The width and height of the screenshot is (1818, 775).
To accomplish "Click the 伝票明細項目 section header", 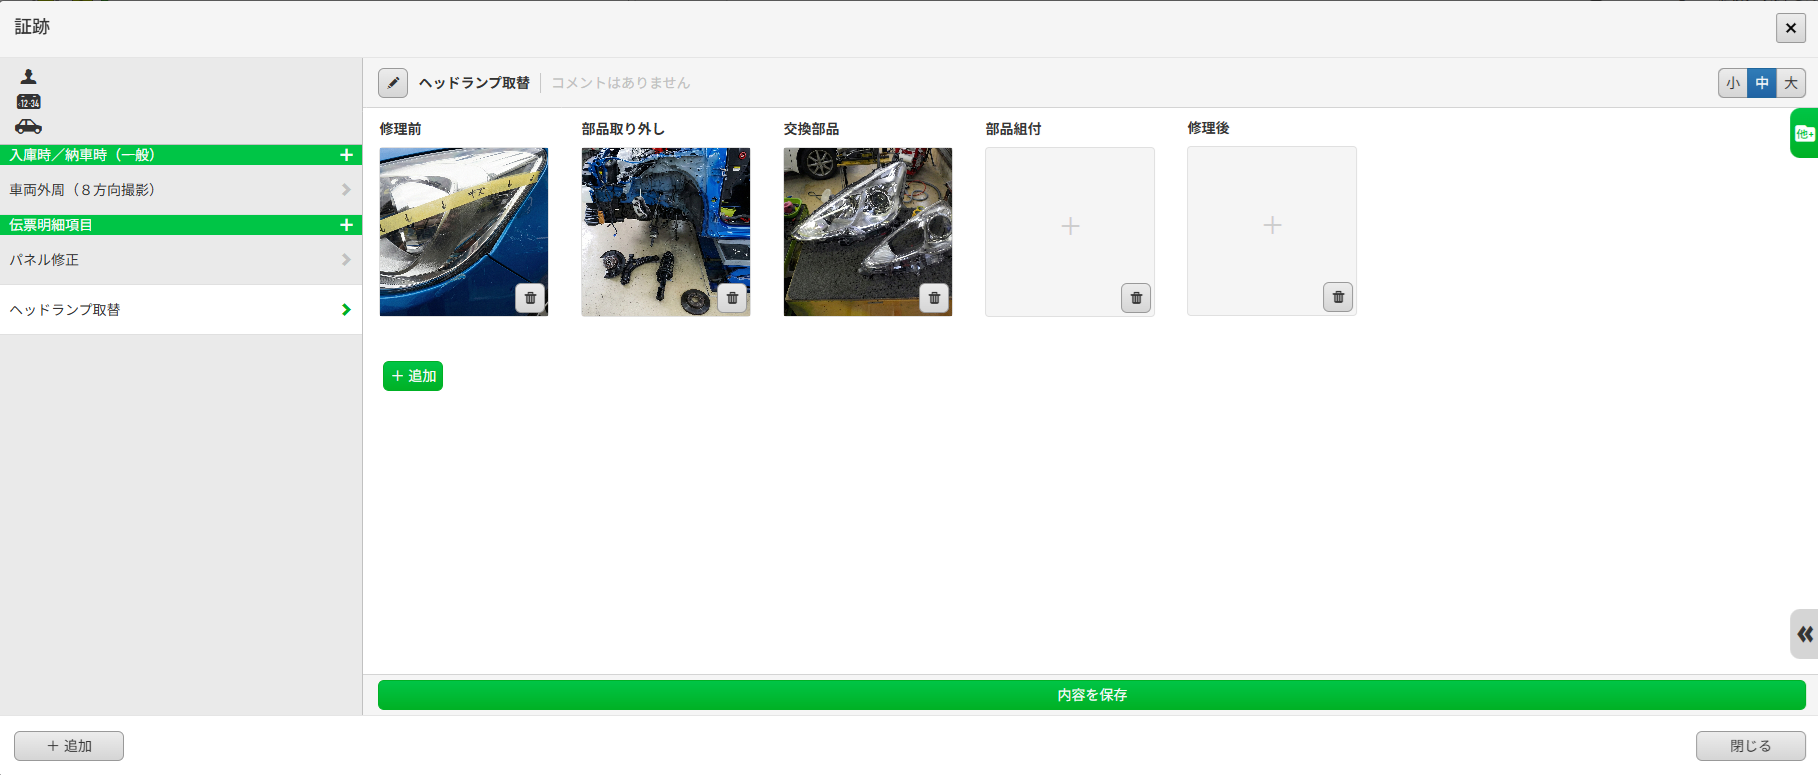I will (181, 225).
